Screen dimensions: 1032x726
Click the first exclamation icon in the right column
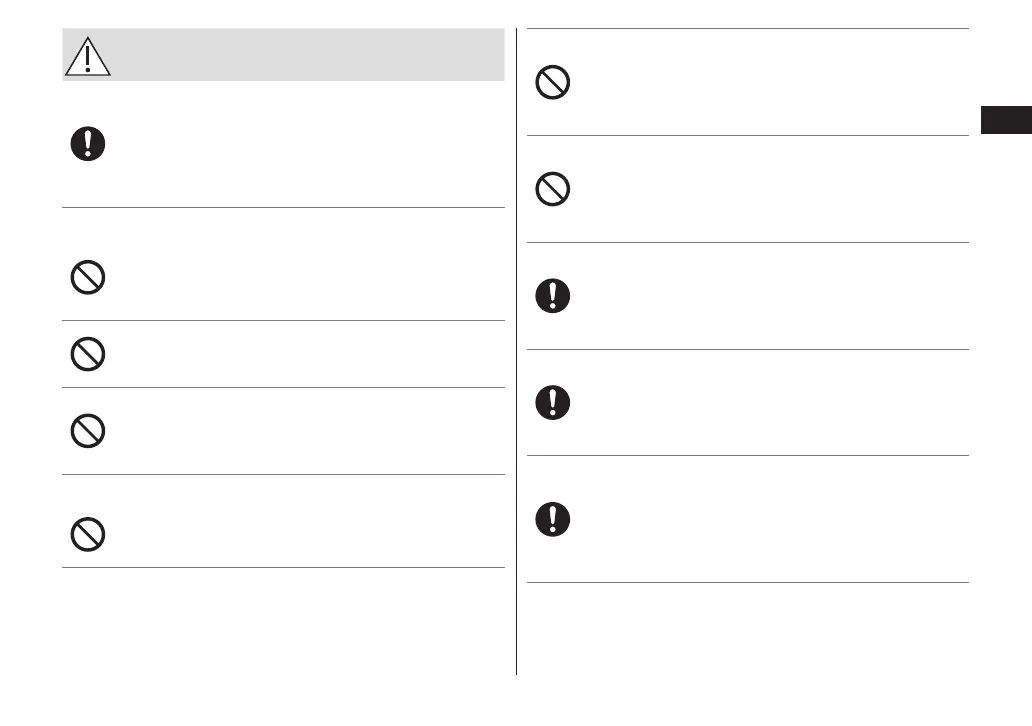[x=553, y=295]
